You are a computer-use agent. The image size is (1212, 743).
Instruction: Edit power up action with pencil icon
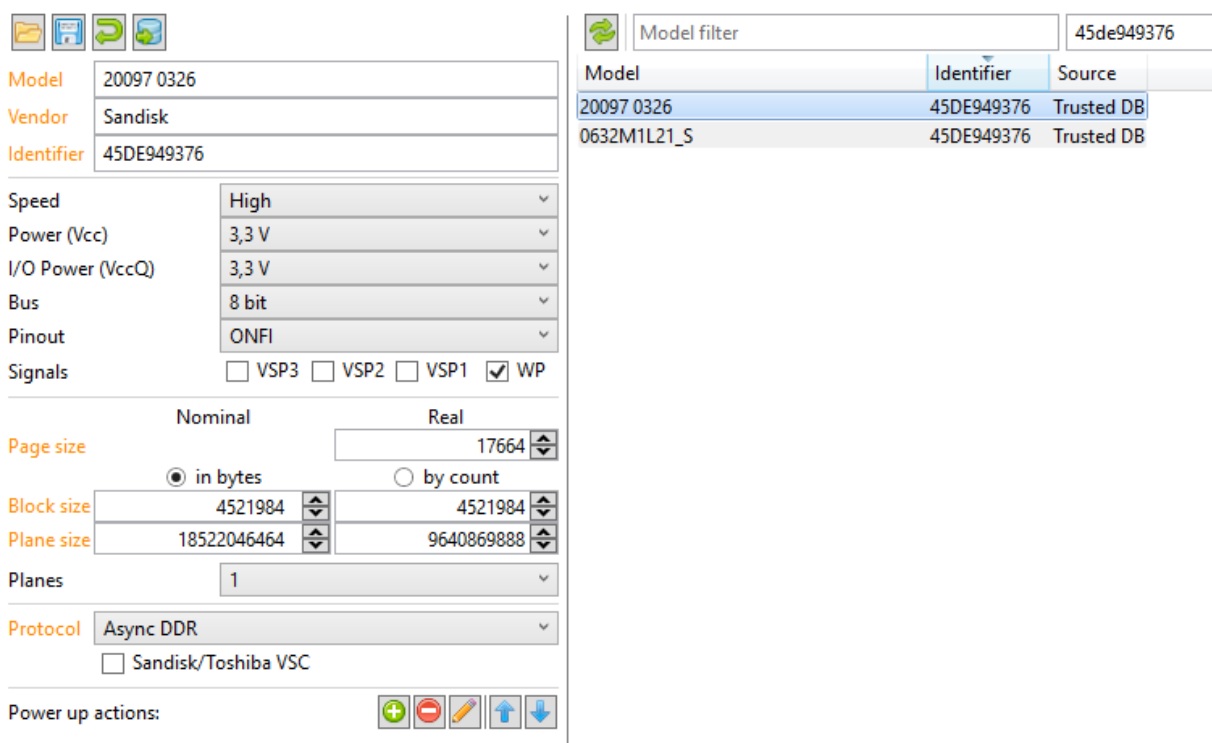(x=465, y=713)
